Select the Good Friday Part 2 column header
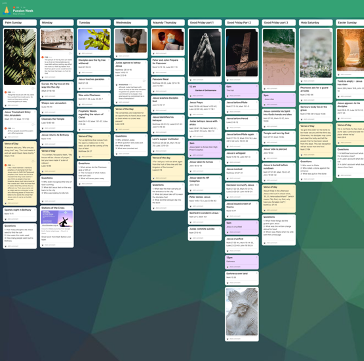Viewport: 364px width, 361px height. click(x=242, y=23)
